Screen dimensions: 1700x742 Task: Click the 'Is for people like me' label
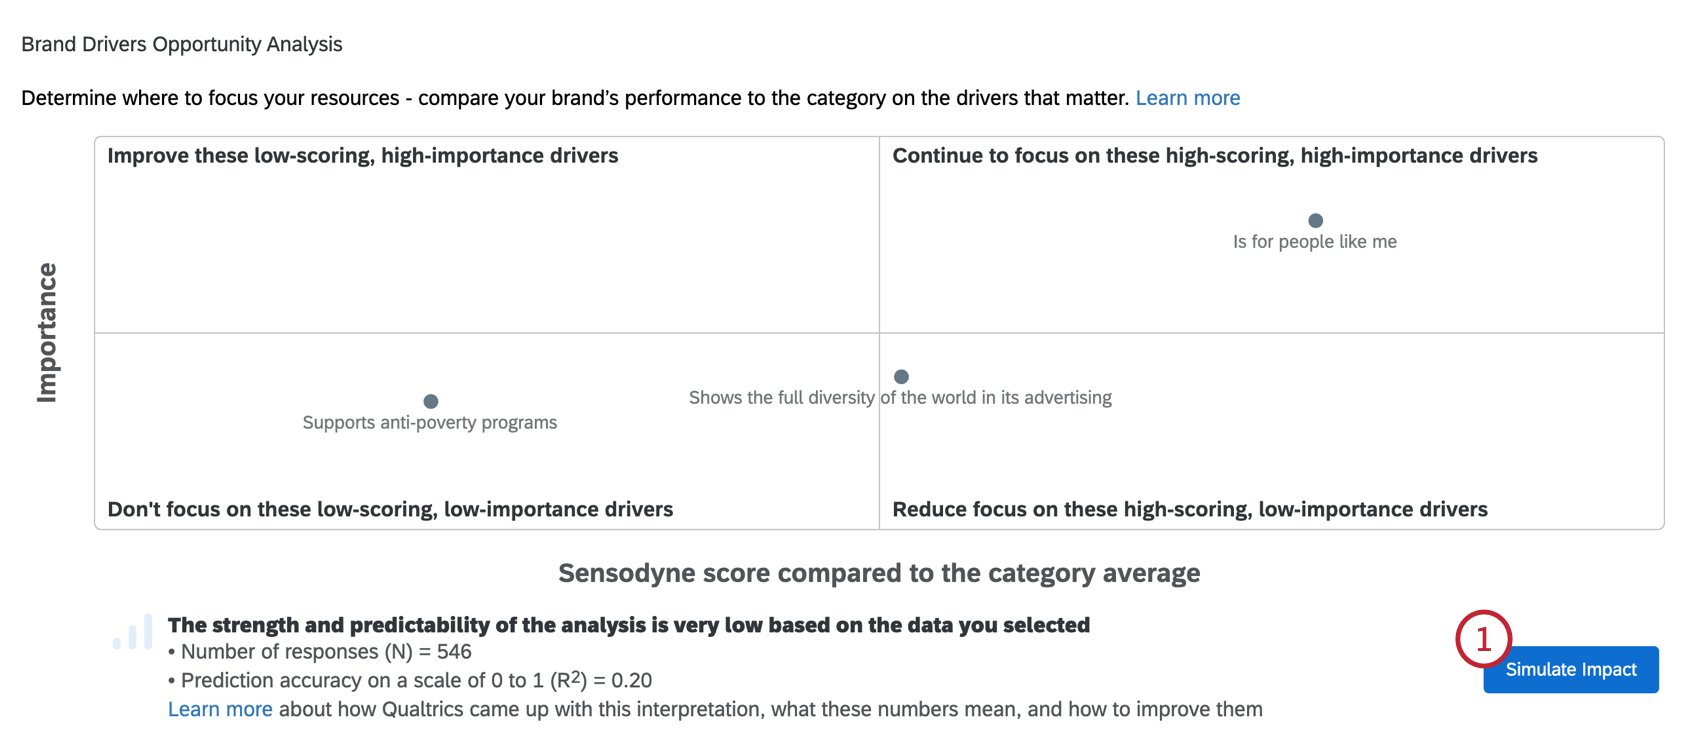coord(1314,242)
